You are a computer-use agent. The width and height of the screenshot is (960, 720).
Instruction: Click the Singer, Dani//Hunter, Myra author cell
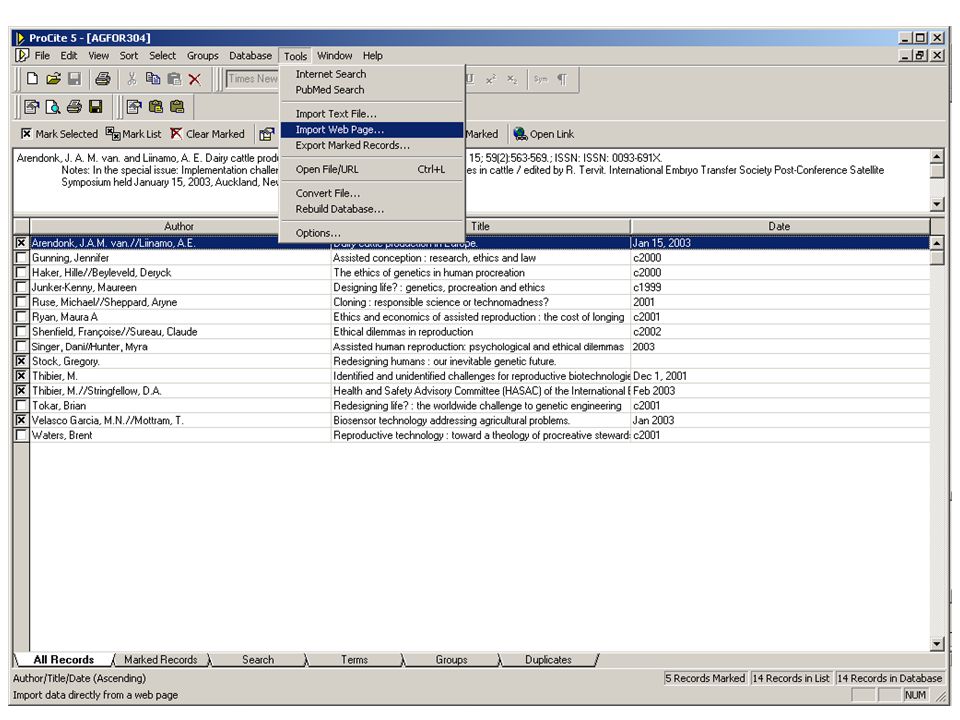[x=180, y=347]
